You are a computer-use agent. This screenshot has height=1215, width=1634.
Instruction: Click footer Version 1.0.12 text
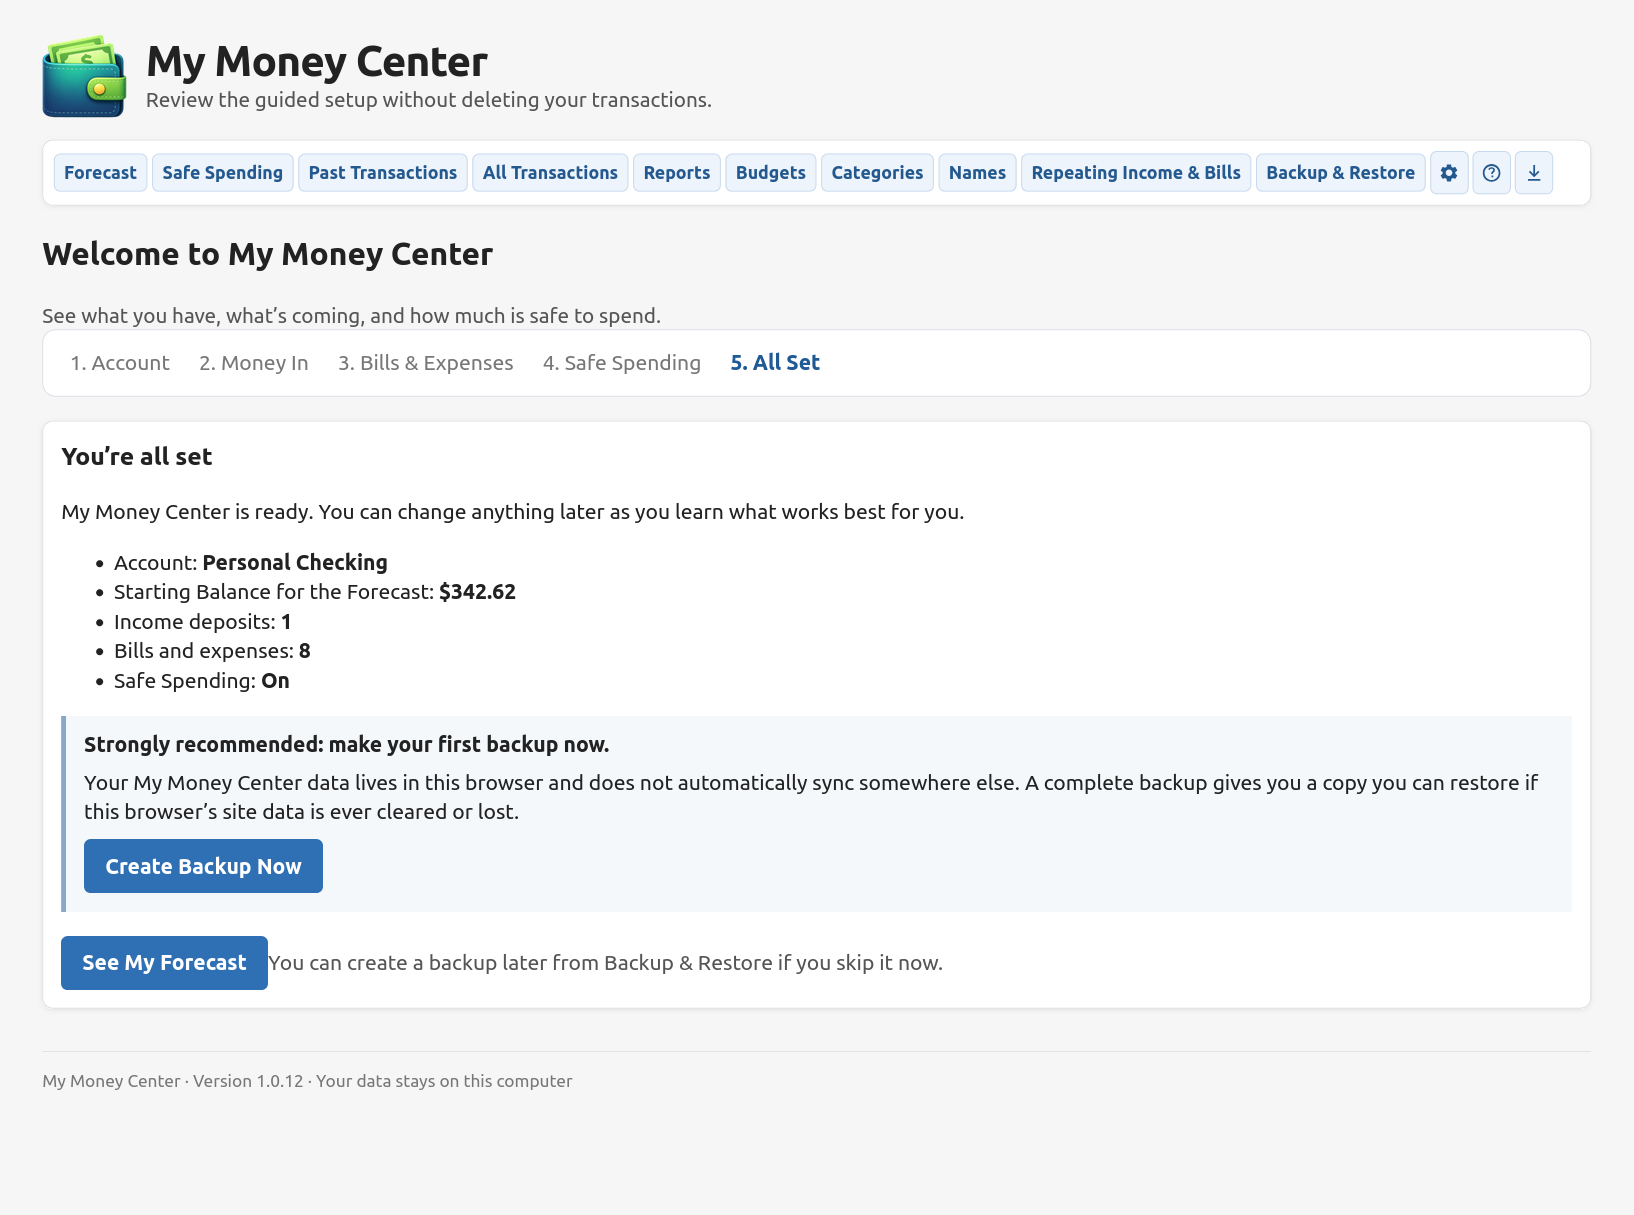(x=248, y=1081)
